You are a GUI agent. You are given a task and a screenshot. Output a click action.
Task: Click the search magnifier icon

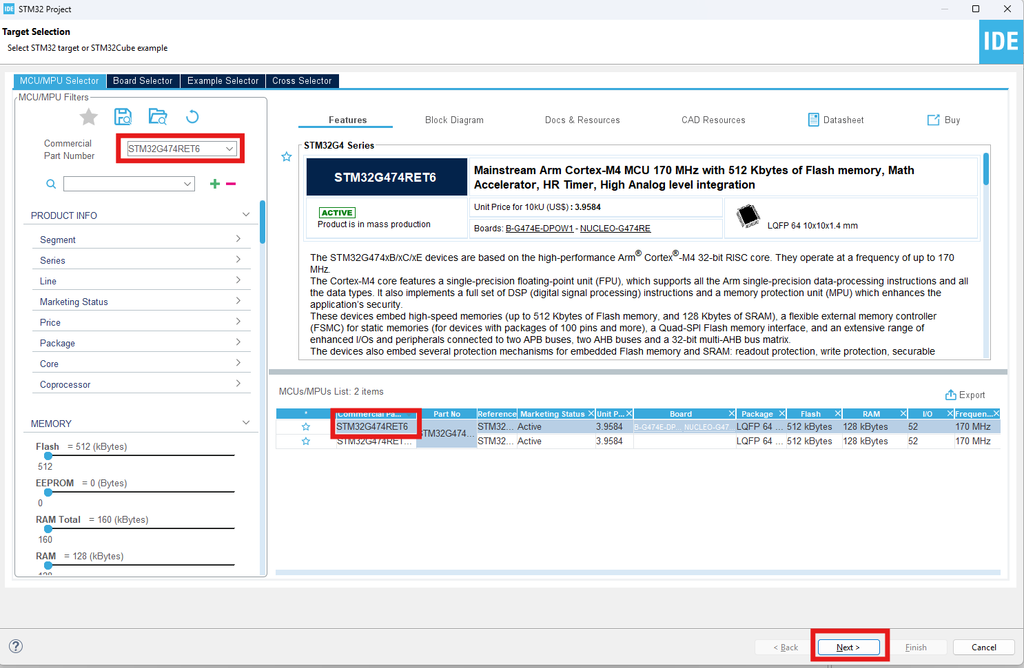(51, 184)
